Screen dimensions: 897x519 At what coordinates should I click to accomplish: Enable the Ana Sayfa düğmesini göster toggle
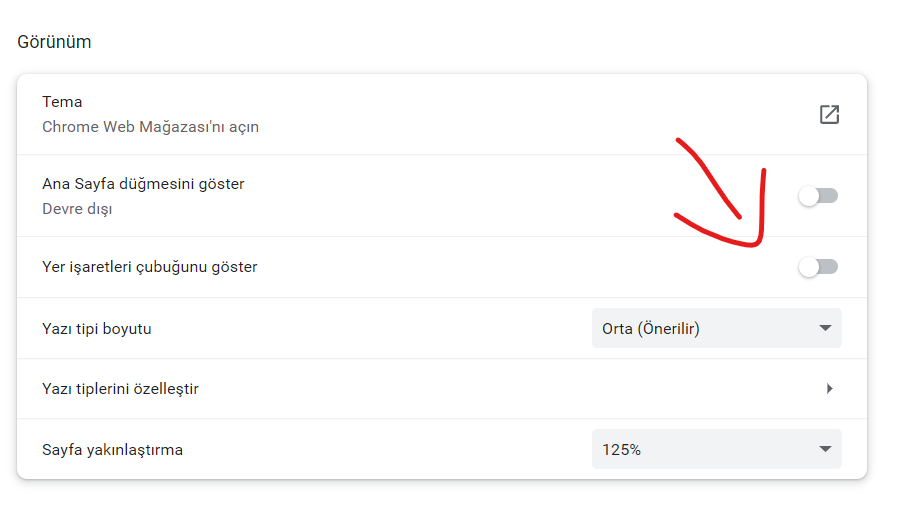tap(818, 196)
